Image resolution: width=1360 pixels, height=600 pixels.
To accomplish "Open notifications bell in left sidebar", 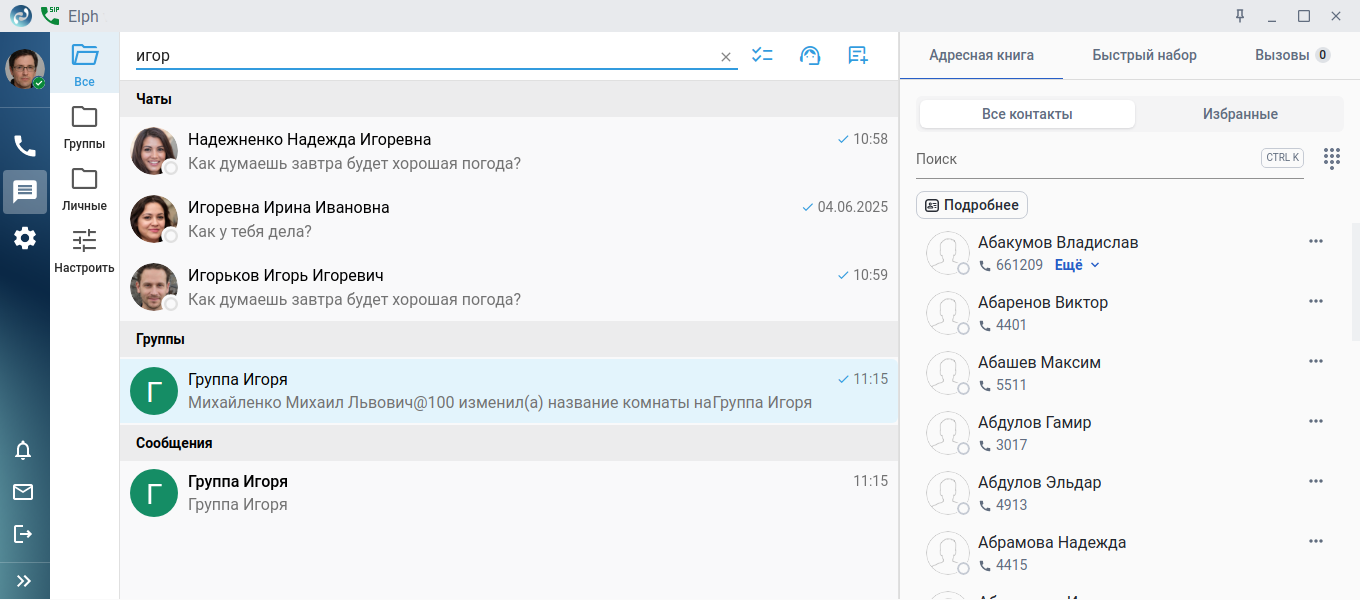I will point(23,450).
